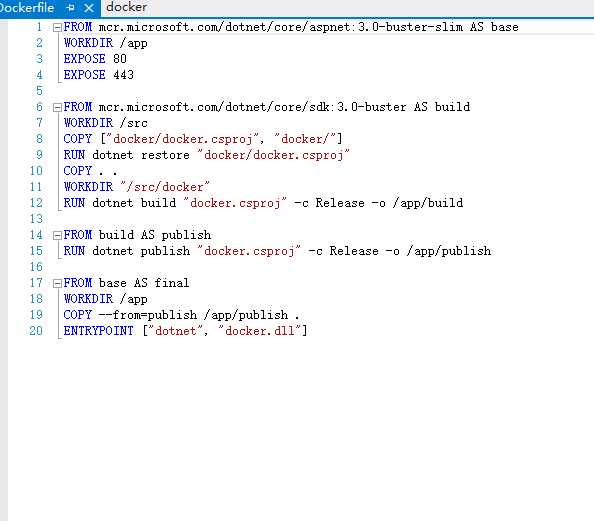This screenshot has height=521, width=594.
Task: Click the ENTRYPOINT keyword on line 20
Action: click(98, 331)
